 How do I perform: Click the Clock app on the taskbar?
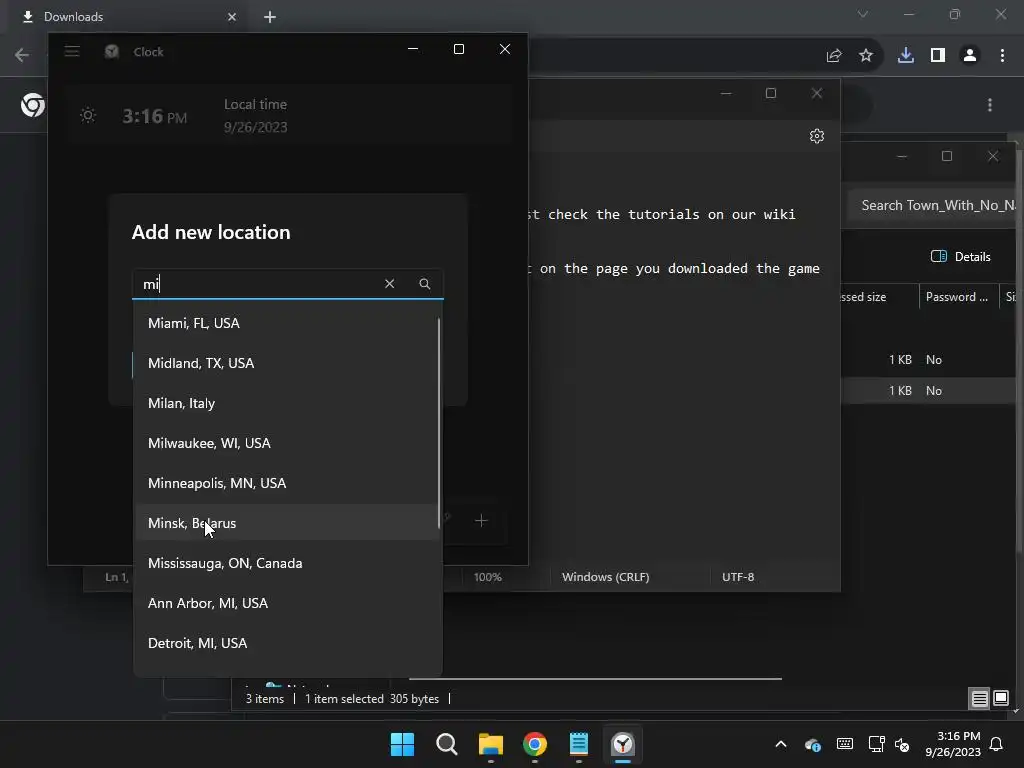click(x=623, y=744)
